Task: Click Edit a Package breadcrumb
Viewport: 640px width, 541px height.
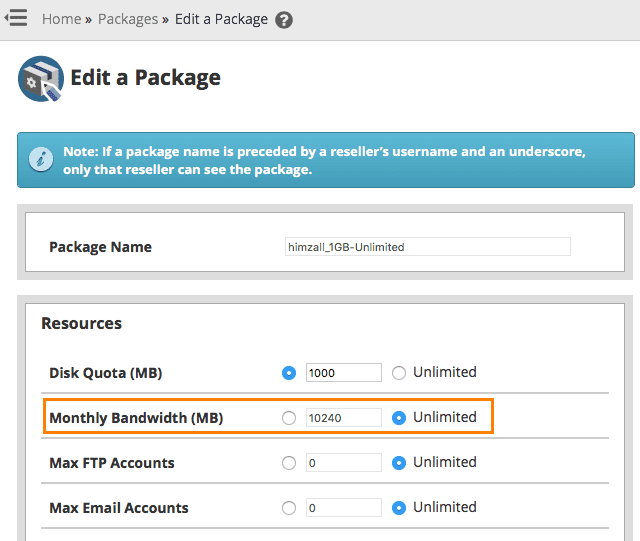Action: 221,19
